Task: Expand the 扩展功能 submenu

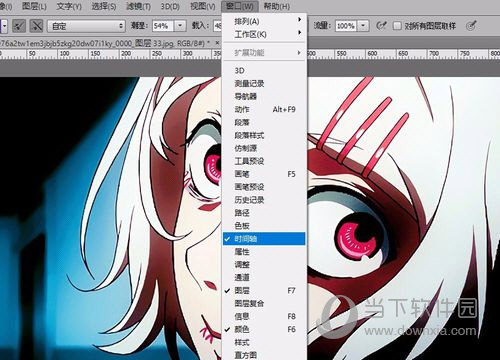Action: (x=264, y=53)
